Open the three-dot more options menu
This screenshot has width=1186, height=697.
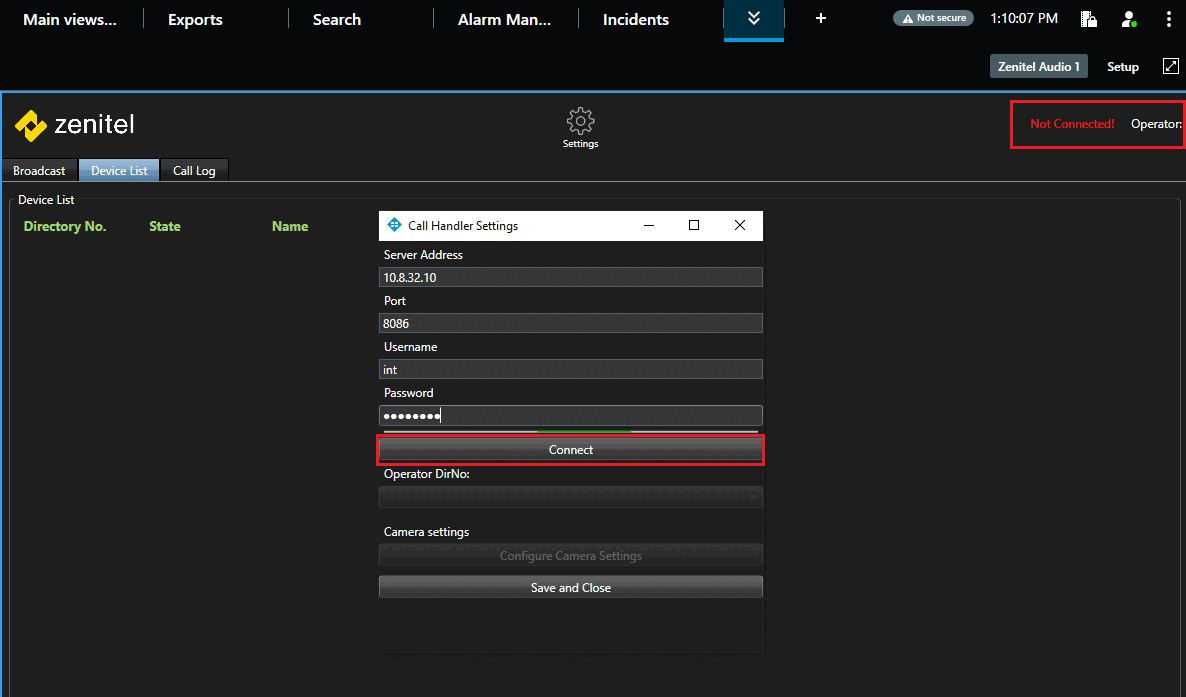[x=1168, y=19]
